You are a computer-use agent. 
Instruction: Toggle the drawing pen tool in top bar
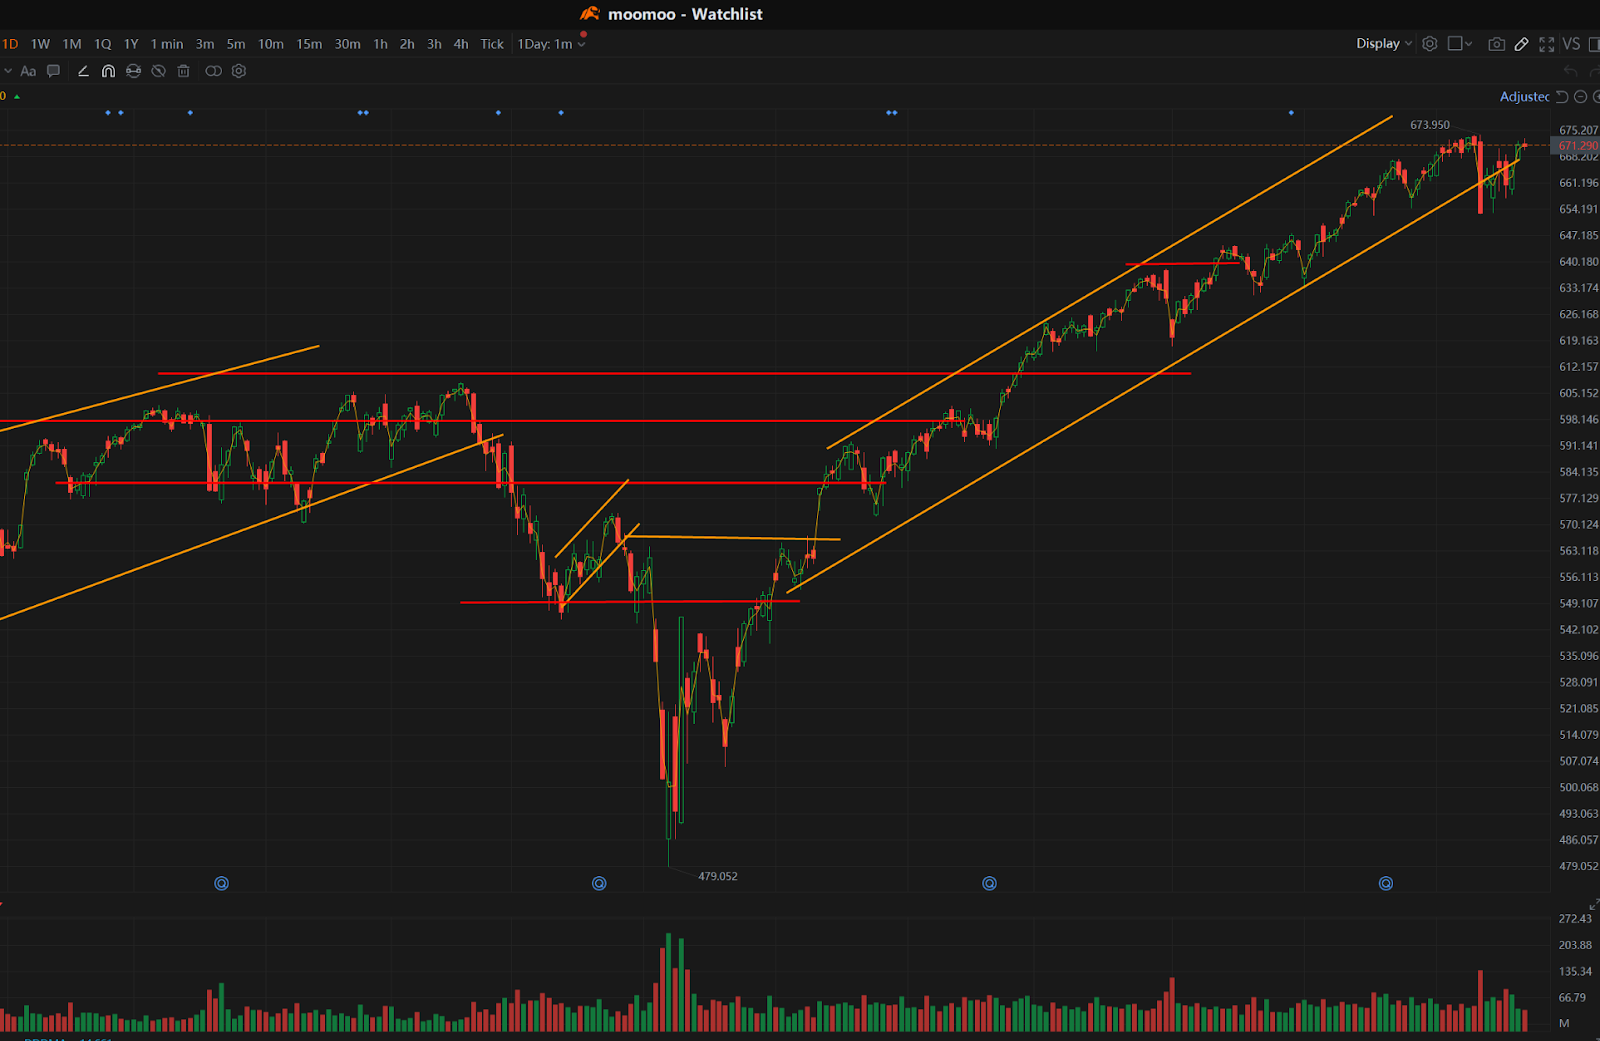1522,44
